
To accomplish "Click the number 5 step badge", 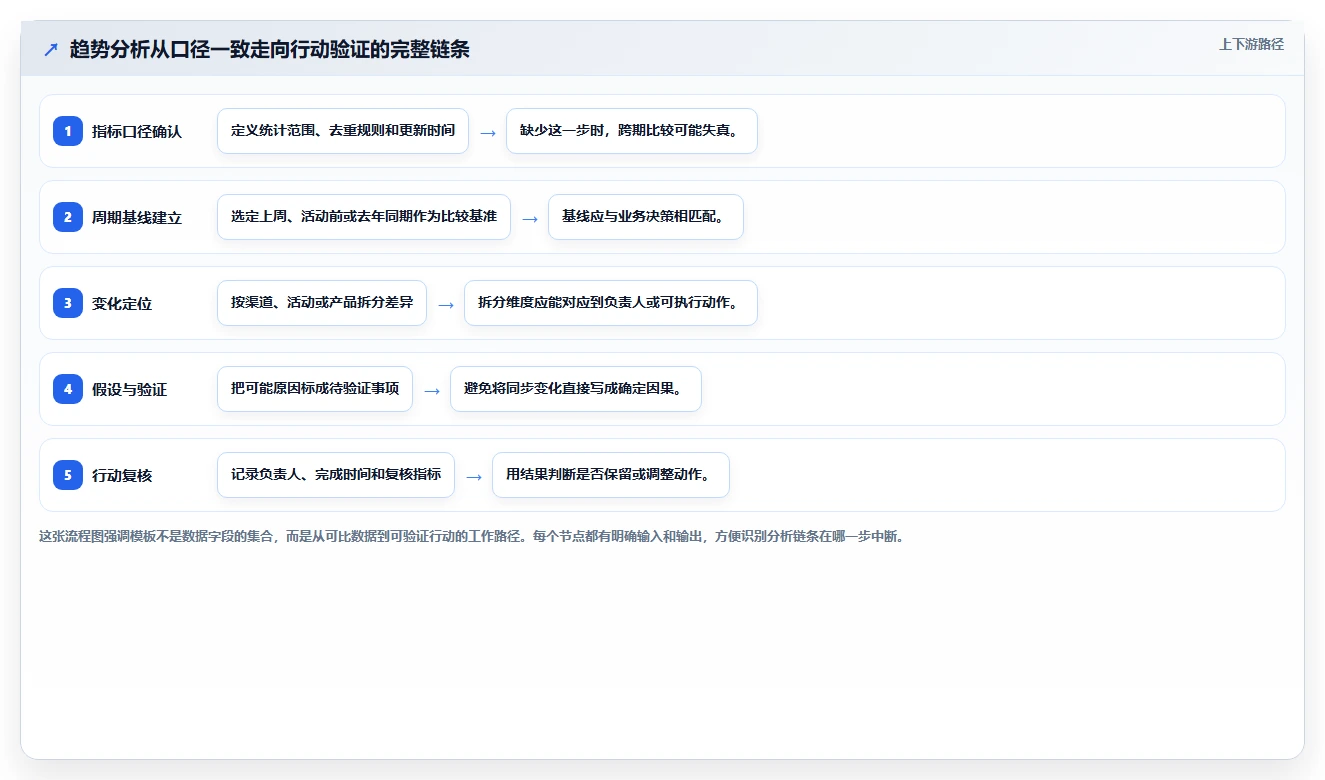I will (68, 475).
